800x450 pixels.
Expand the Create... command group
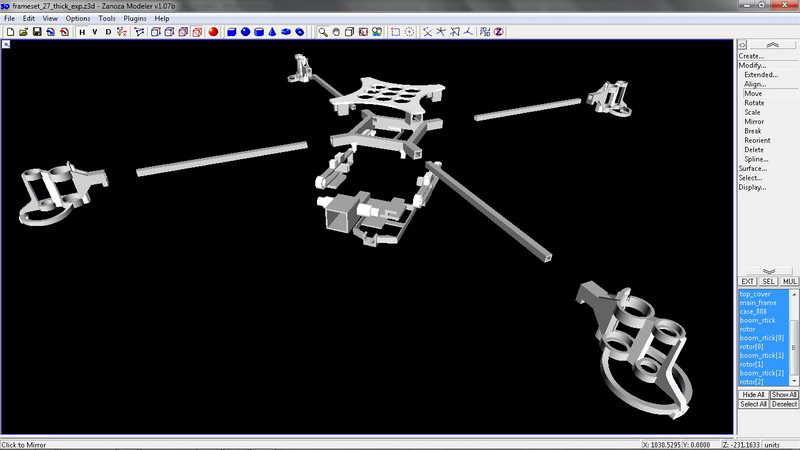click(751, 56)
